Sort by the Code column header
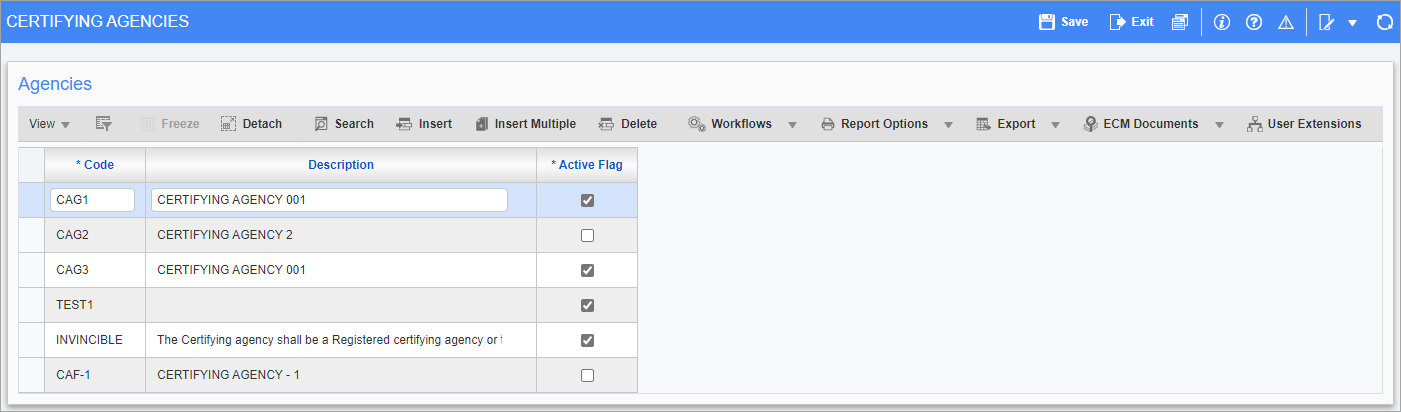 [x=95, y=165]
